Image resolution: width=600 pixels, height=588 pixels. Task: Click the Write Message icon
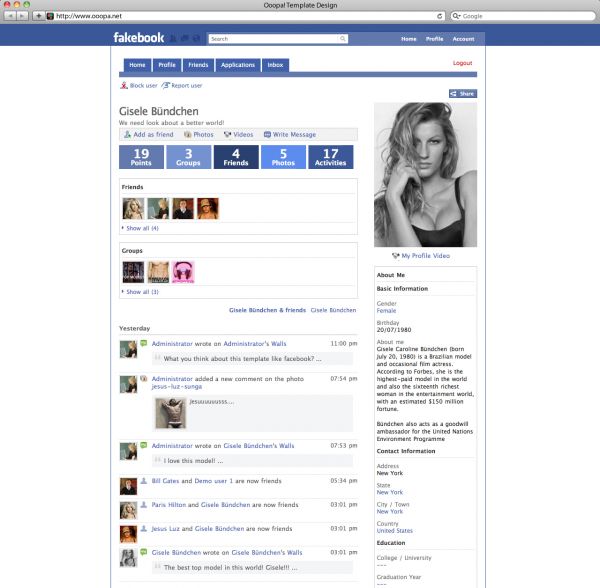267,135
